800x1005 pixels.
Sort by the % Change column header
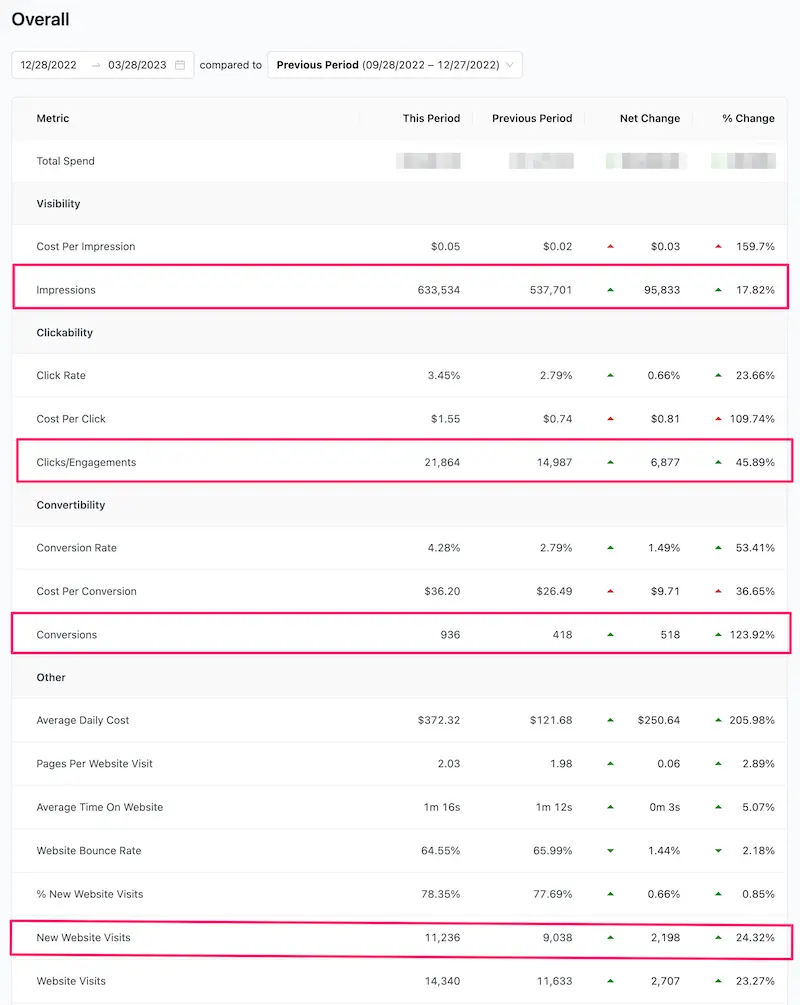[x=748, y=118]
